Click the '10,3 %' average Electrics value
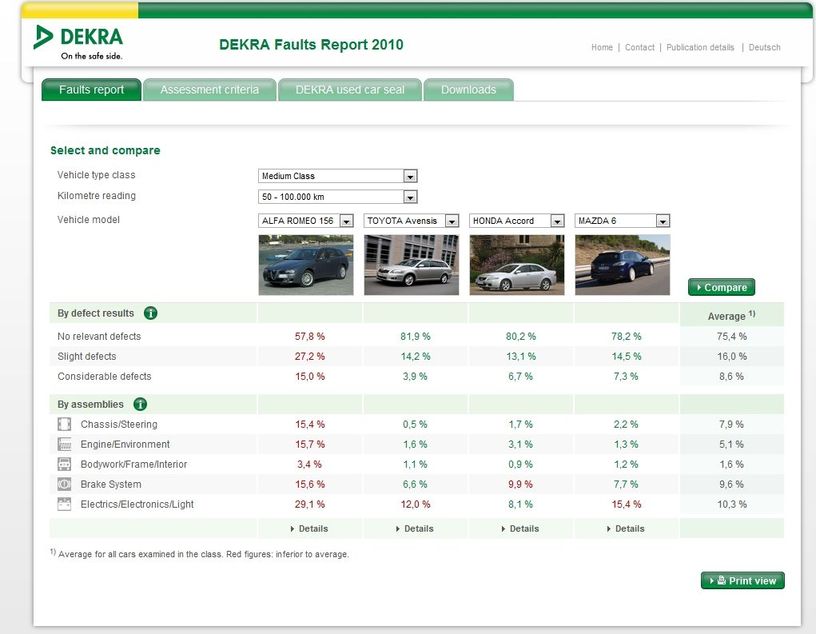 click(x=732, y=504)
